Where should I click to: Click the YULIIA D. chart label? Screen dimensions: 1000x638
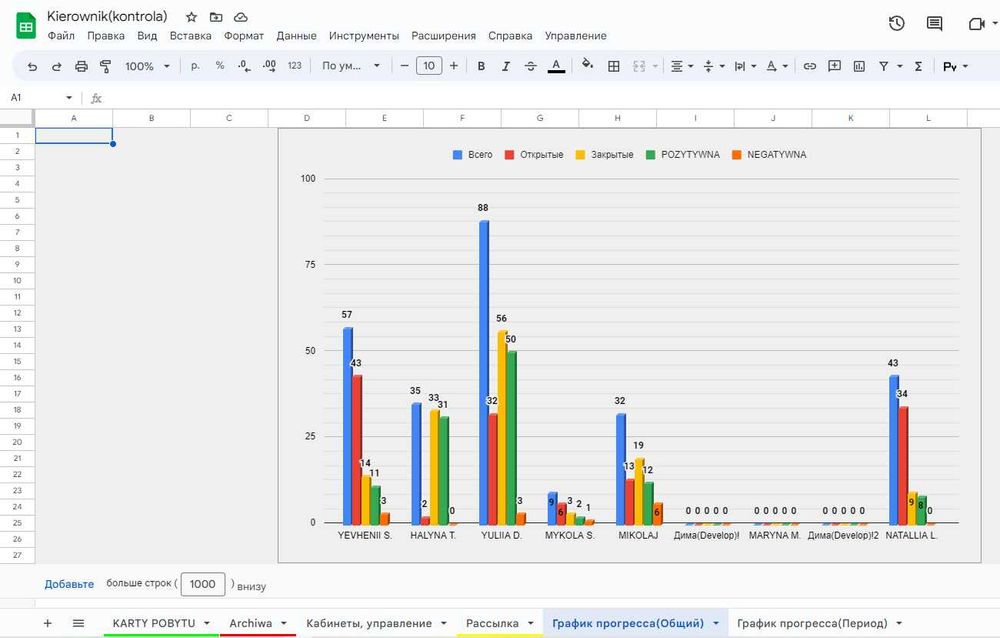tap(501, 535)
